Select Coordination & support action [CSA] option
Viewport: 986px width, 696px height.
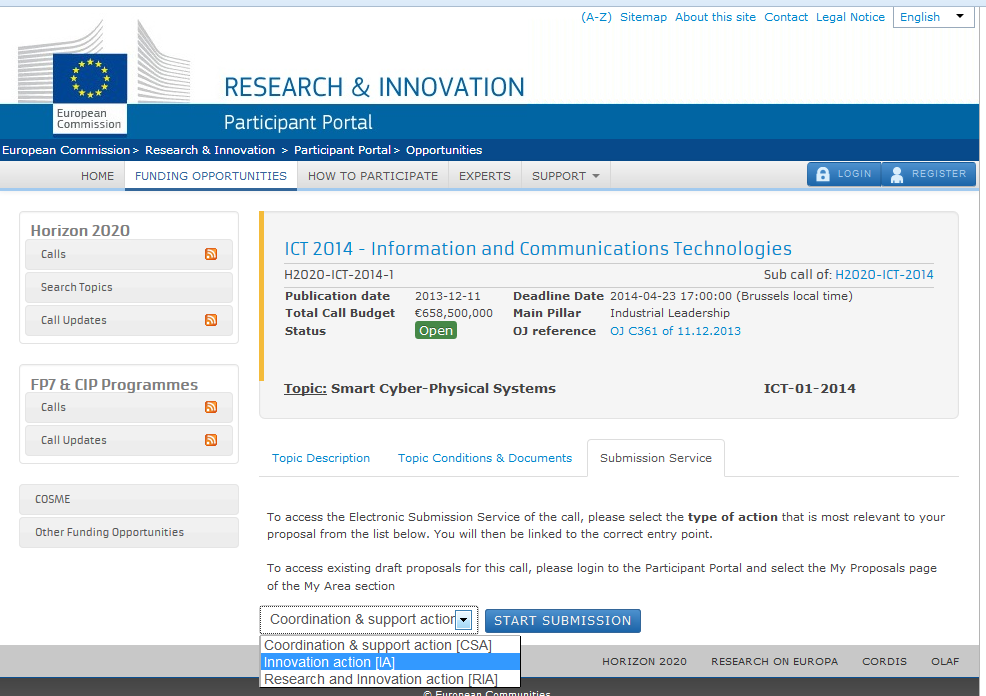click(x=390, y=645)
